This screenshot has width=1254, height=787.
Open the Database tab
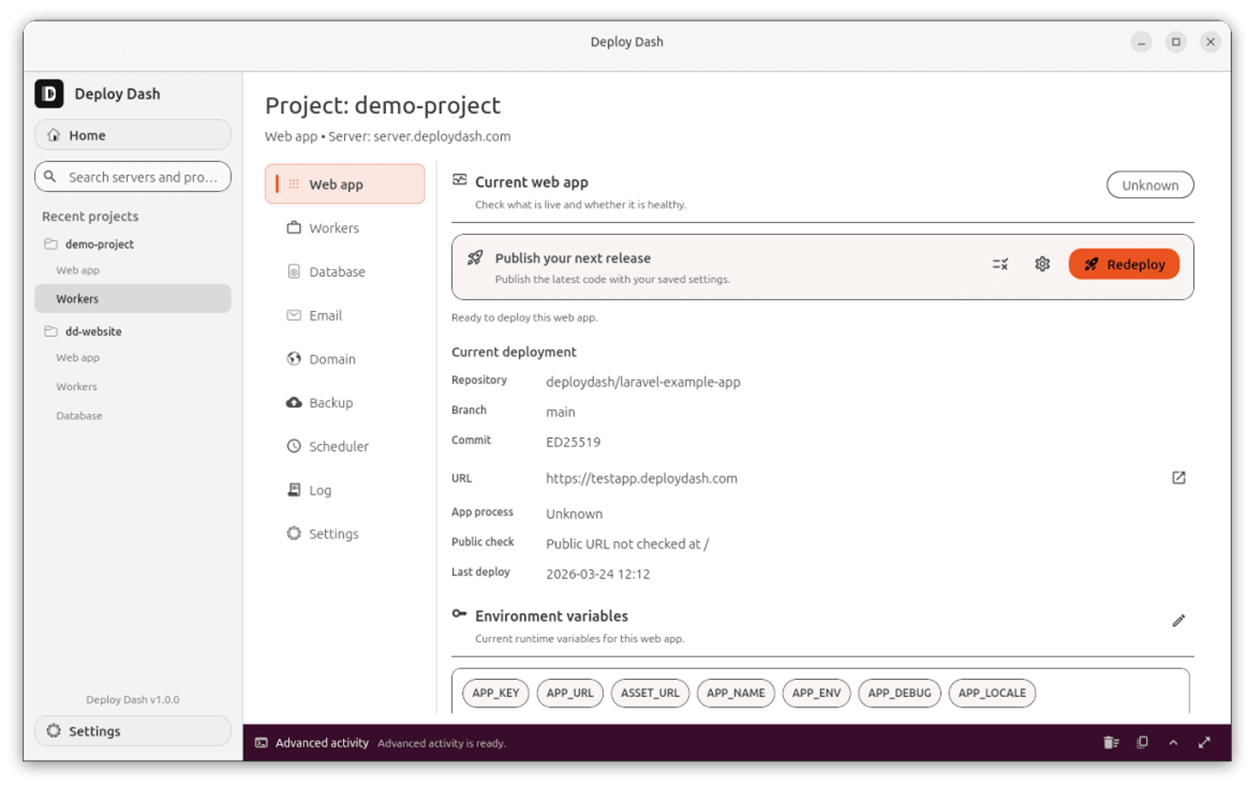click(345, 272)
